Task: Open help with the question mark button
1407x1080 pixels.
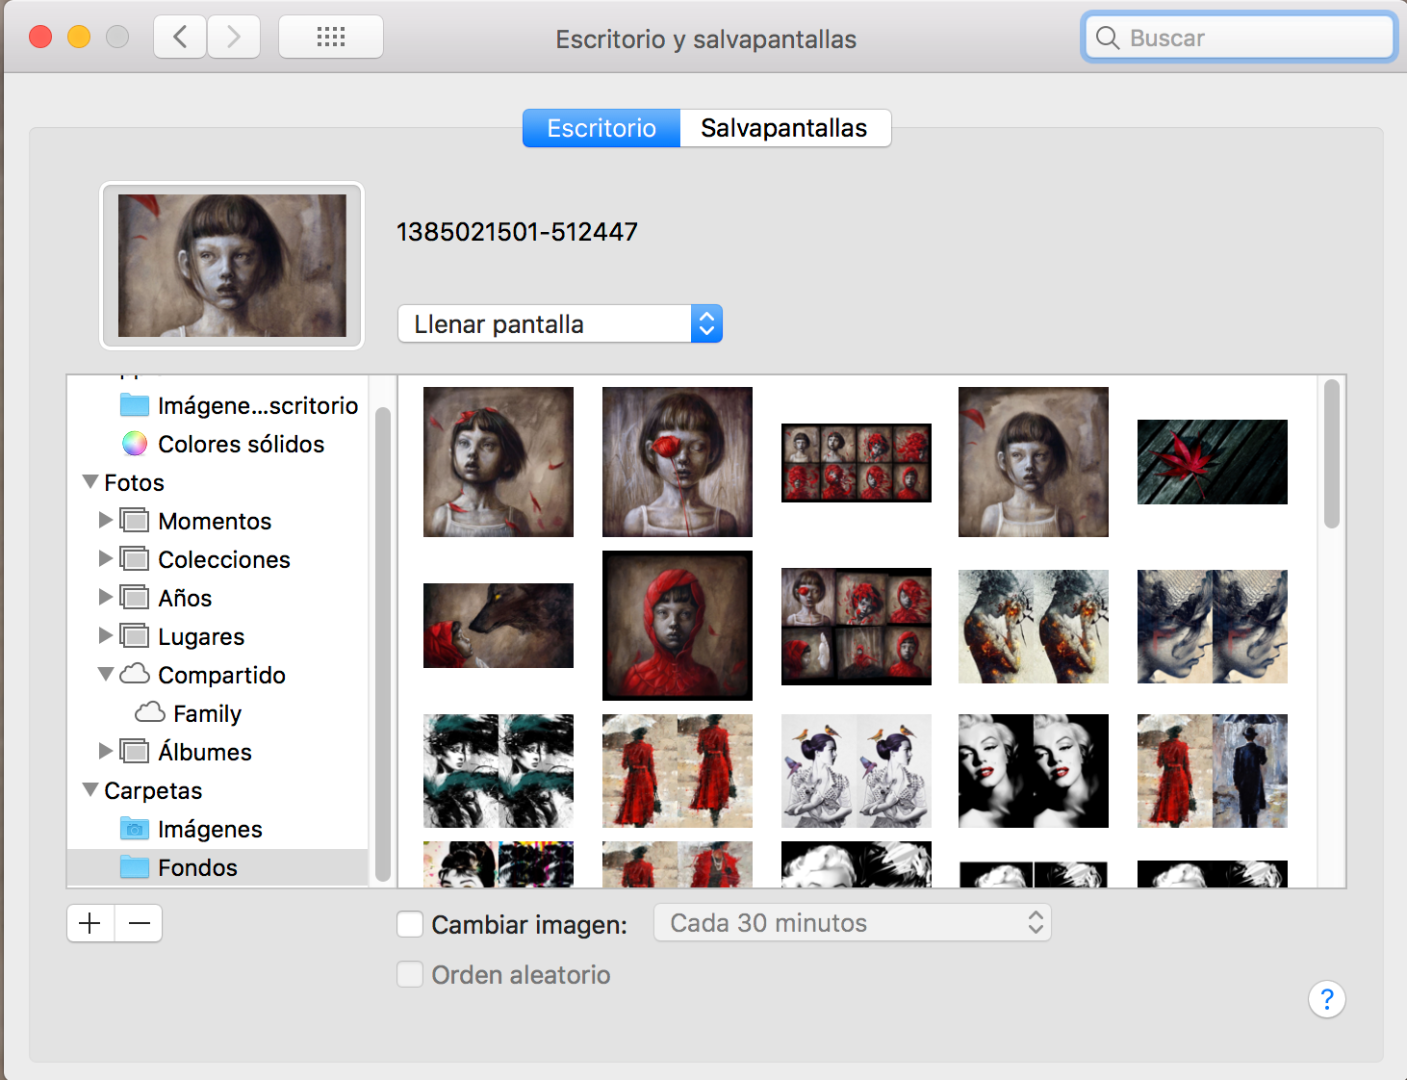Action: pyautogui.click(x=1327, y=999)
